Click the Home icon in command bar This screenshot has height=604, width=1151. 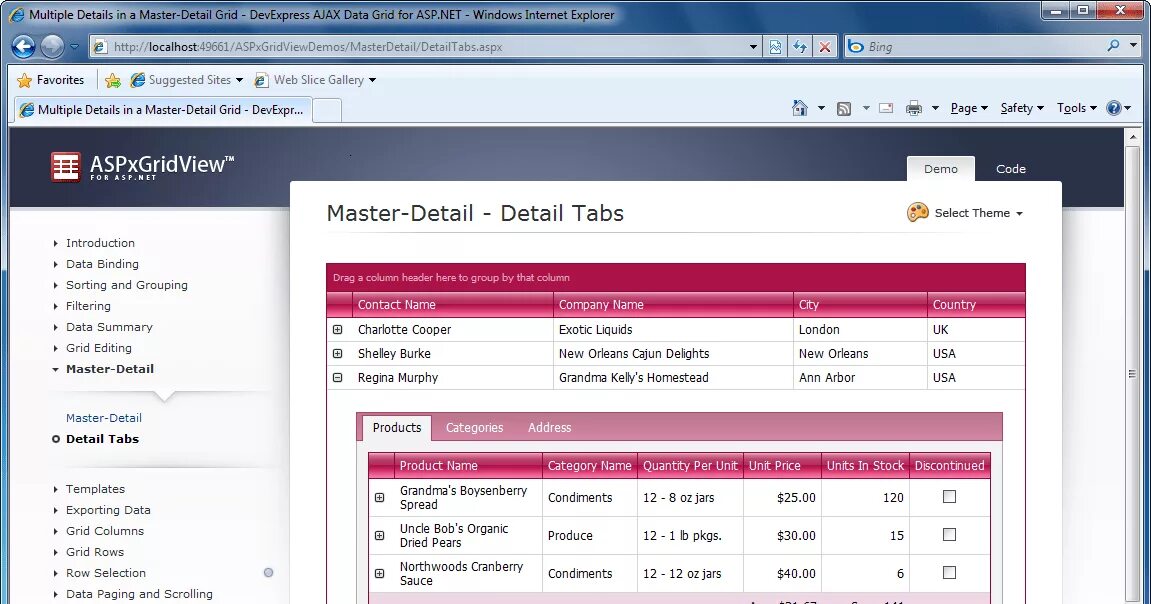(x=799, y=109)
